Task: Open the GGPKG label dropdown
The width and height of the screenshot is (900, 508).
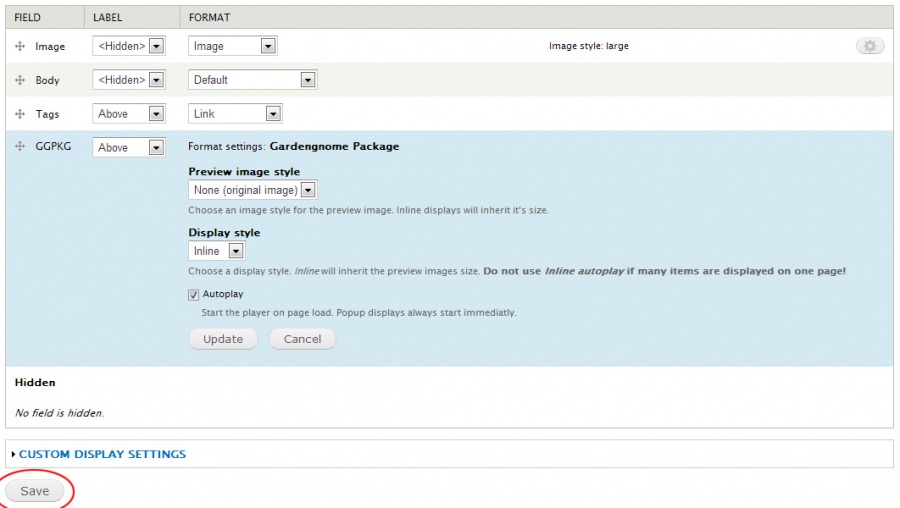Action: pos(128,148)
